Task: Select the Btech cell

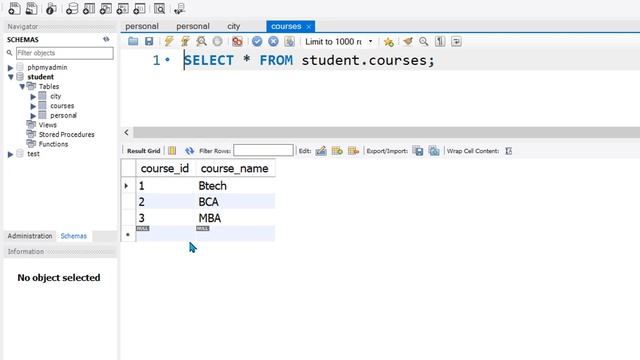Action: [x=236, y=186]
